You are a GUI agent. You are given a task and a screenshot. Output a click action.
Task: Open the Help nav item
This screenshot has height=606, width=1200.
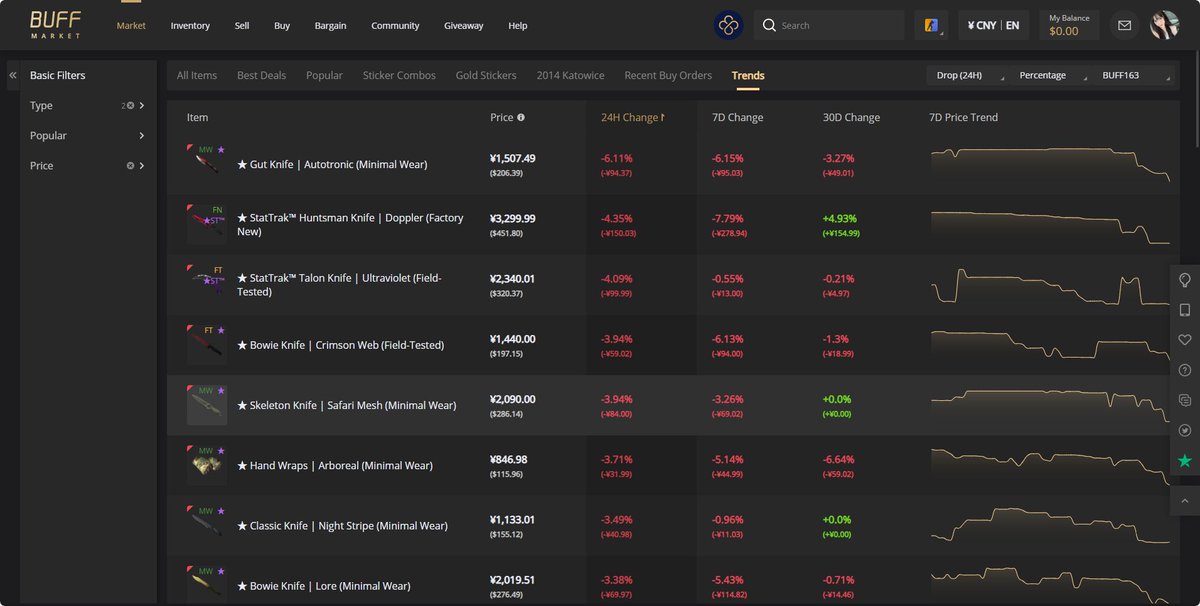(x=517, y=26)
